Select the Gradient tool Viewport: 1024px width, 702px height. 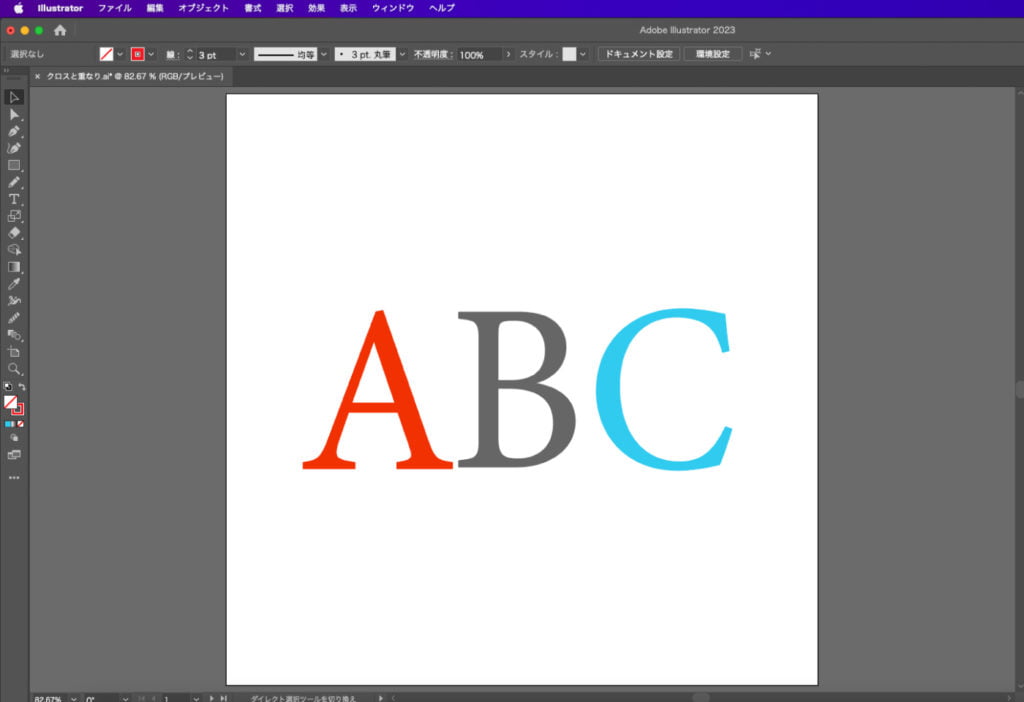pos(14,267)
